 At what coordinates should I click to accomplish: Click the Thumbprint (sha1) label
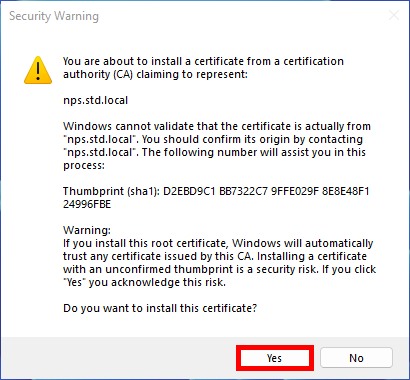pos(112,191)
